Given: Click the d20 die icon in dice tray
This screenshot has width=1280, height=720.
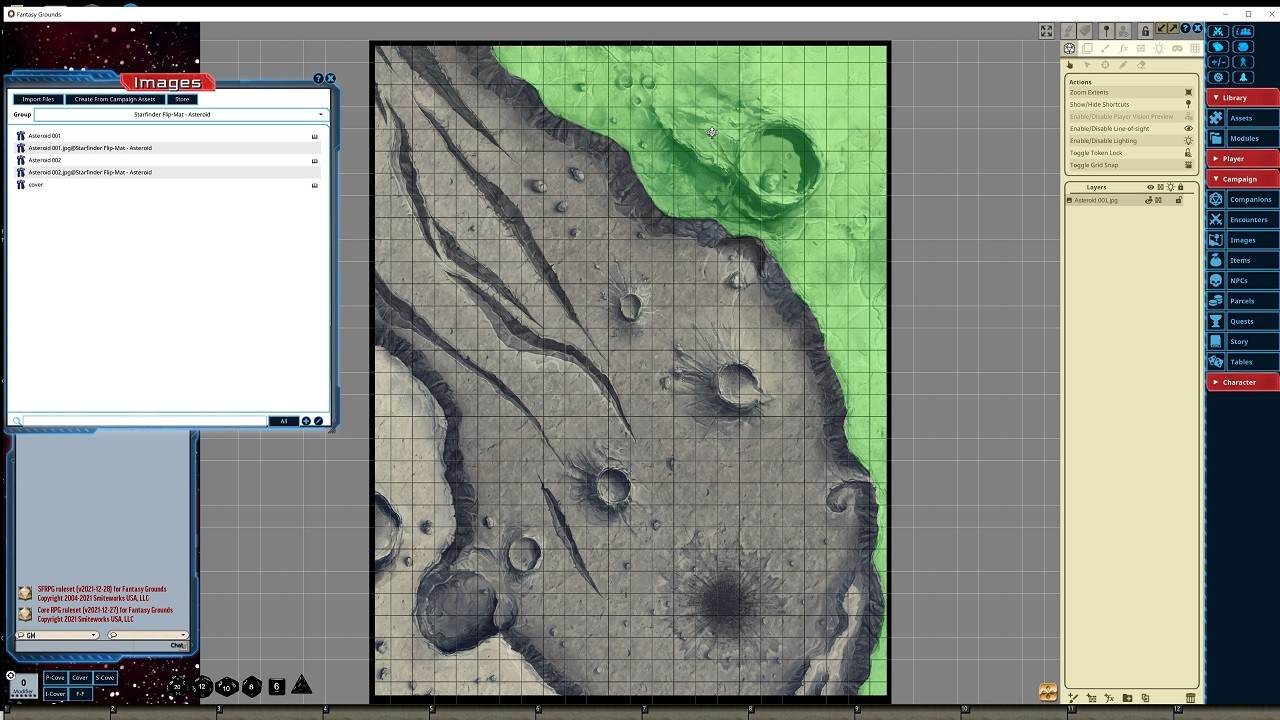Looking at the screenshot, I should 177,687.
